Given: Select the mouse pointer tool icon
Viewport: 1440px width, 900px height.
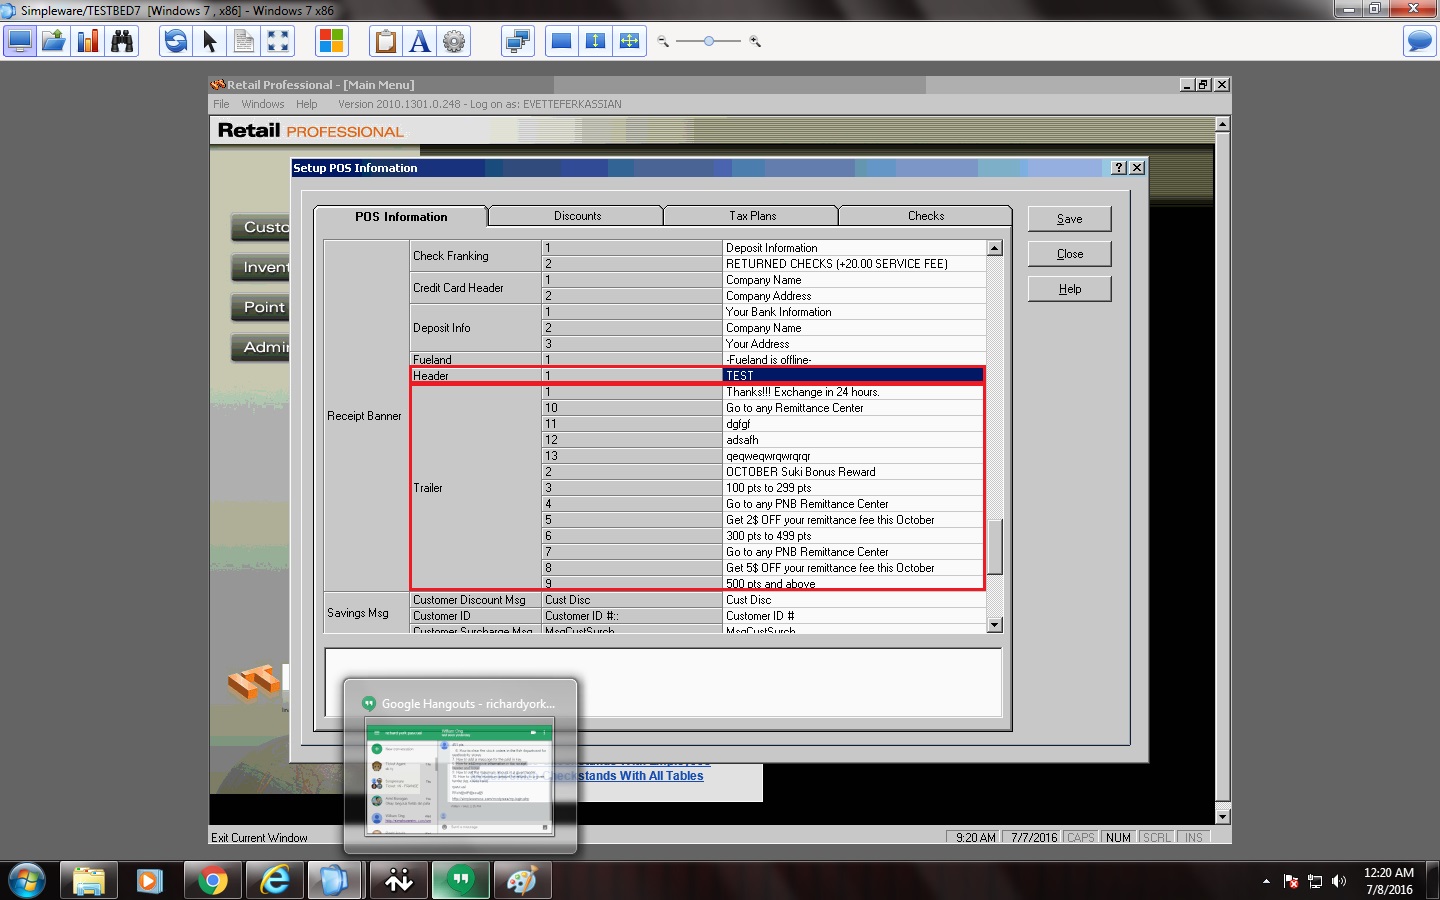Looking at the screenshot, I should [x=209, y=41].
